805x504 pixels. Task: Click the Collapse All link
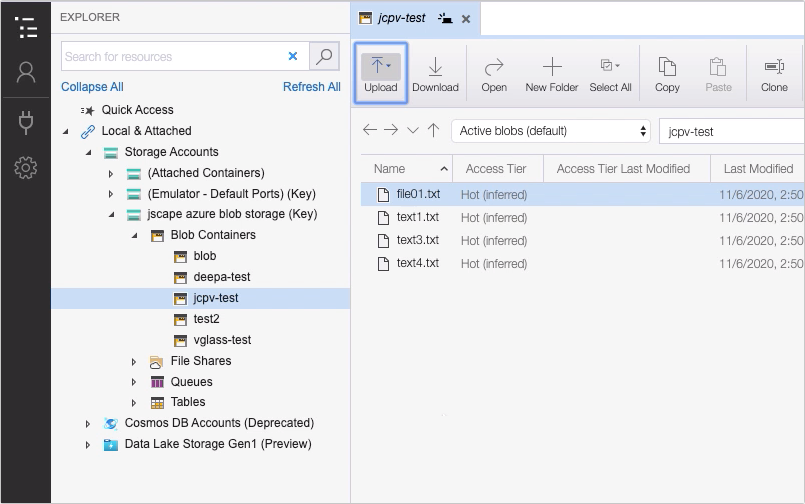92,87
